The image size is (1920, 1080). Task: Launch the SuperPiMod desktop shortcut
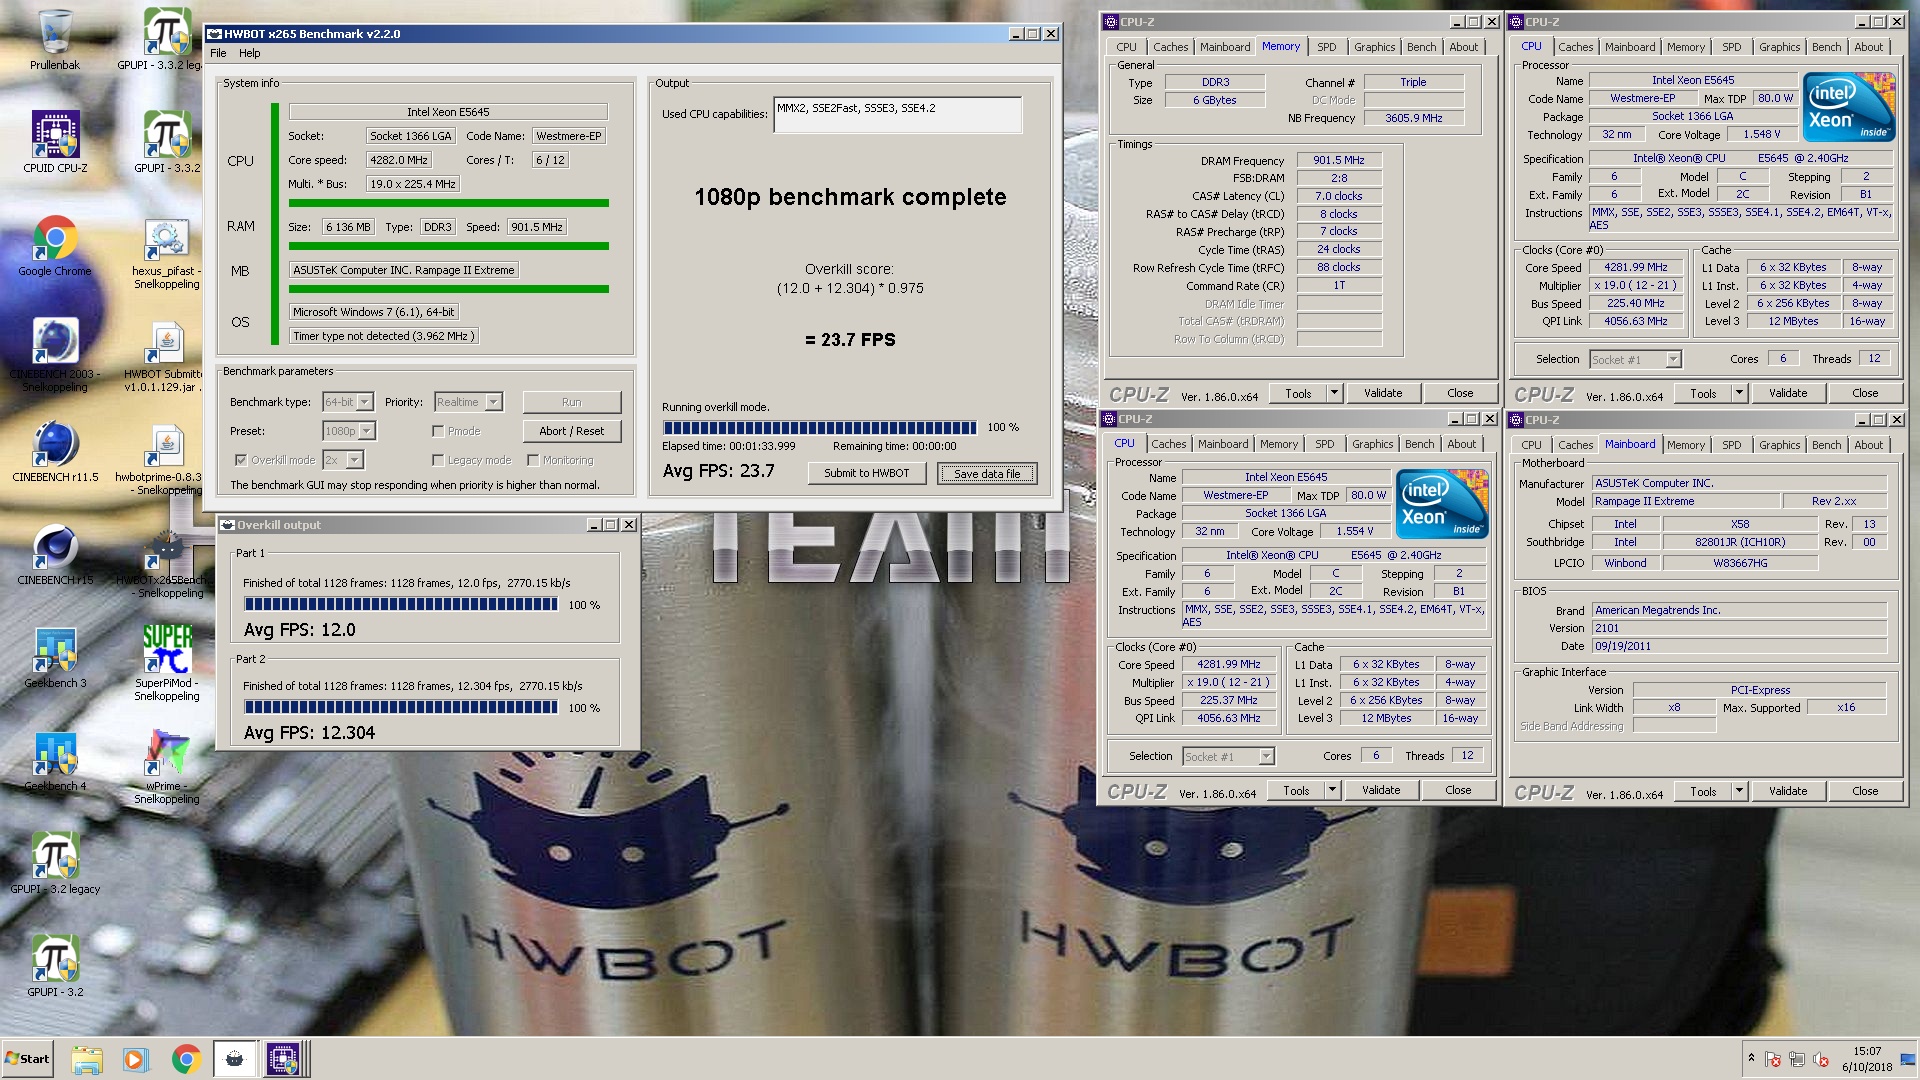[167, 662]
